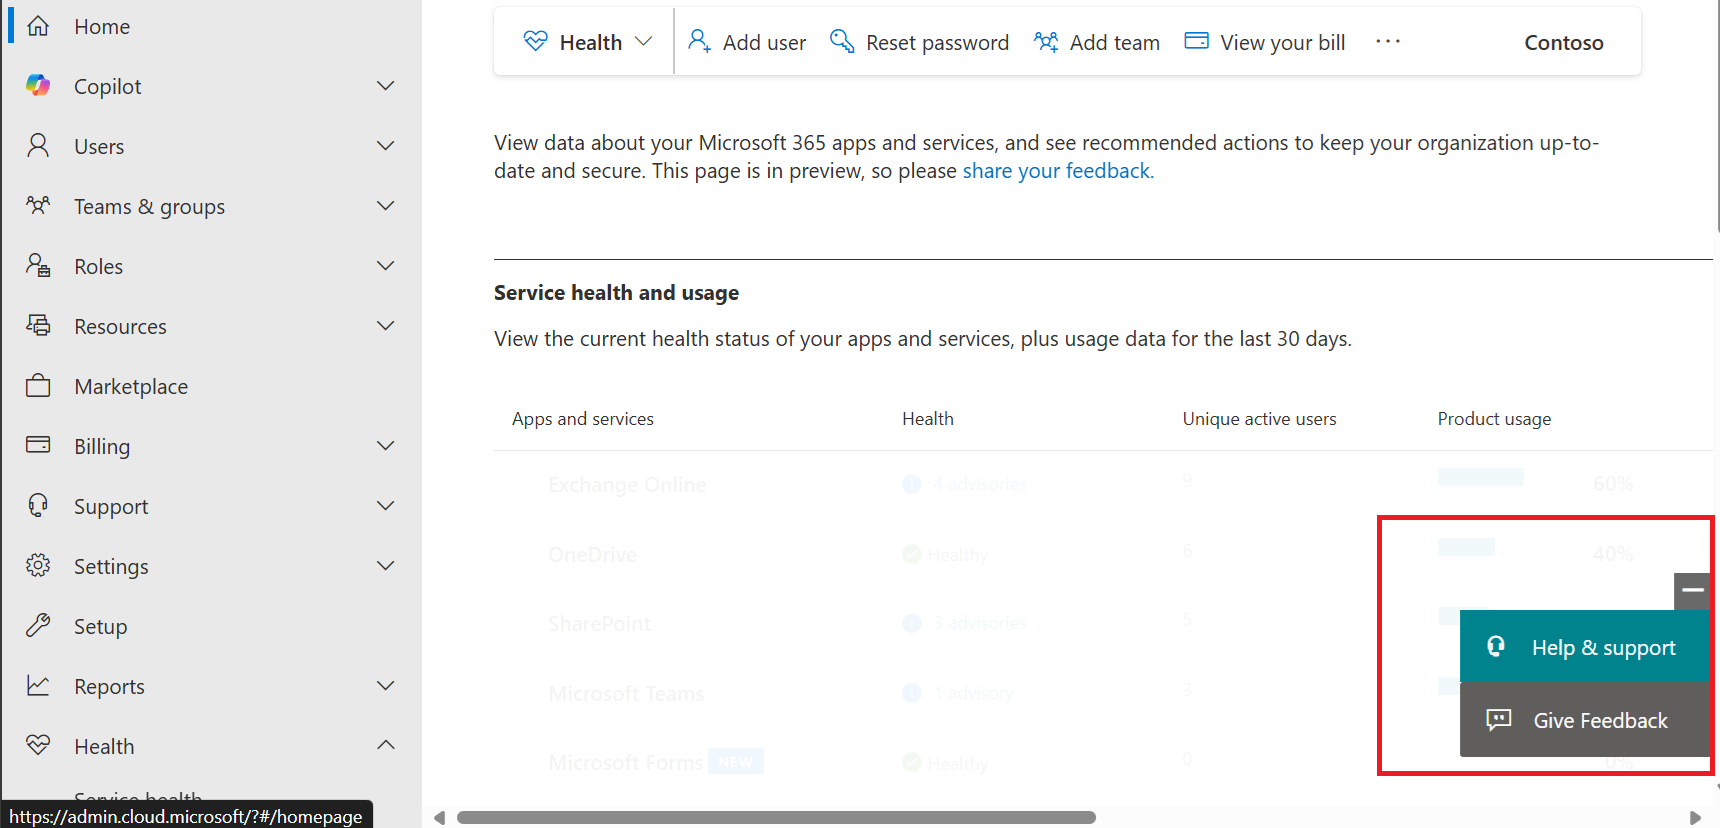Viewport: 1720px width, 828px height.
Task: Open Setup in navigation
Action: pos(100,627)
